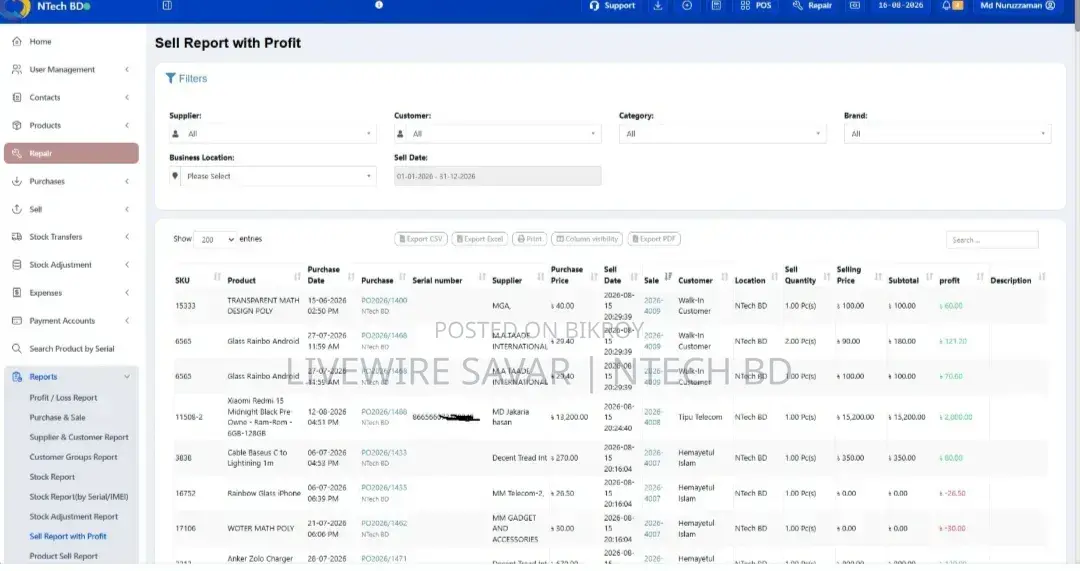Expand the Sell sidebar menu
This screenshot has height=571, width=1080.
[x=71, y=209]
